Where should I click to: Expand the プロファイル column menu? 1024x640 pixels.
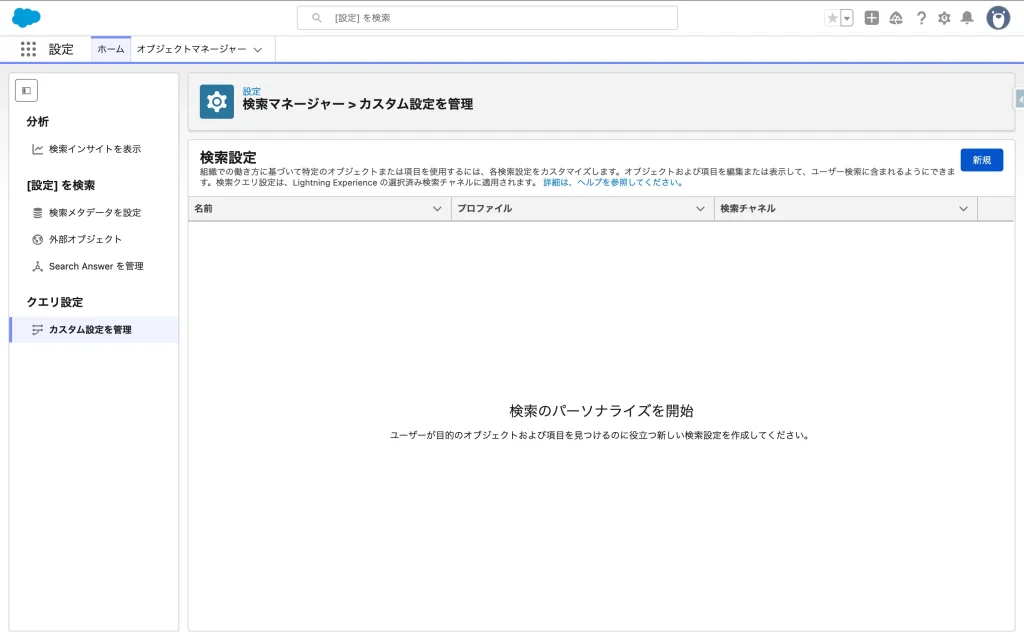coord(700,209)
